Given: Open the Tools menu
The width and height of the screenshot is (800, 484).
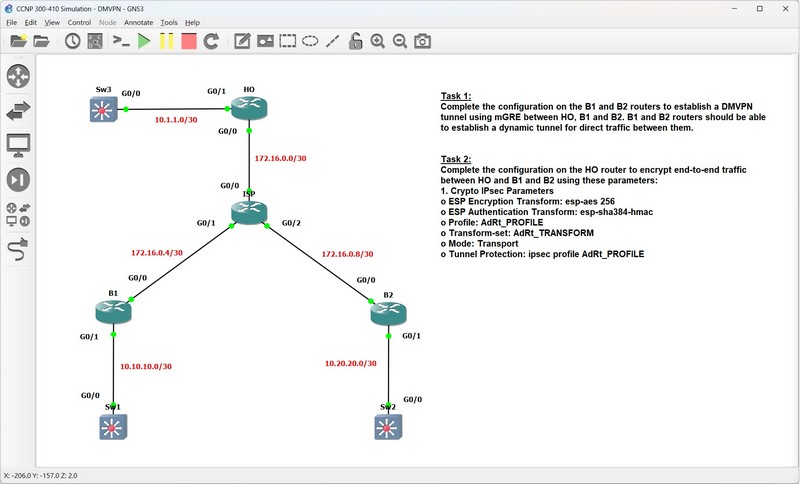Looking at the screenshot, I should [169, 22].
